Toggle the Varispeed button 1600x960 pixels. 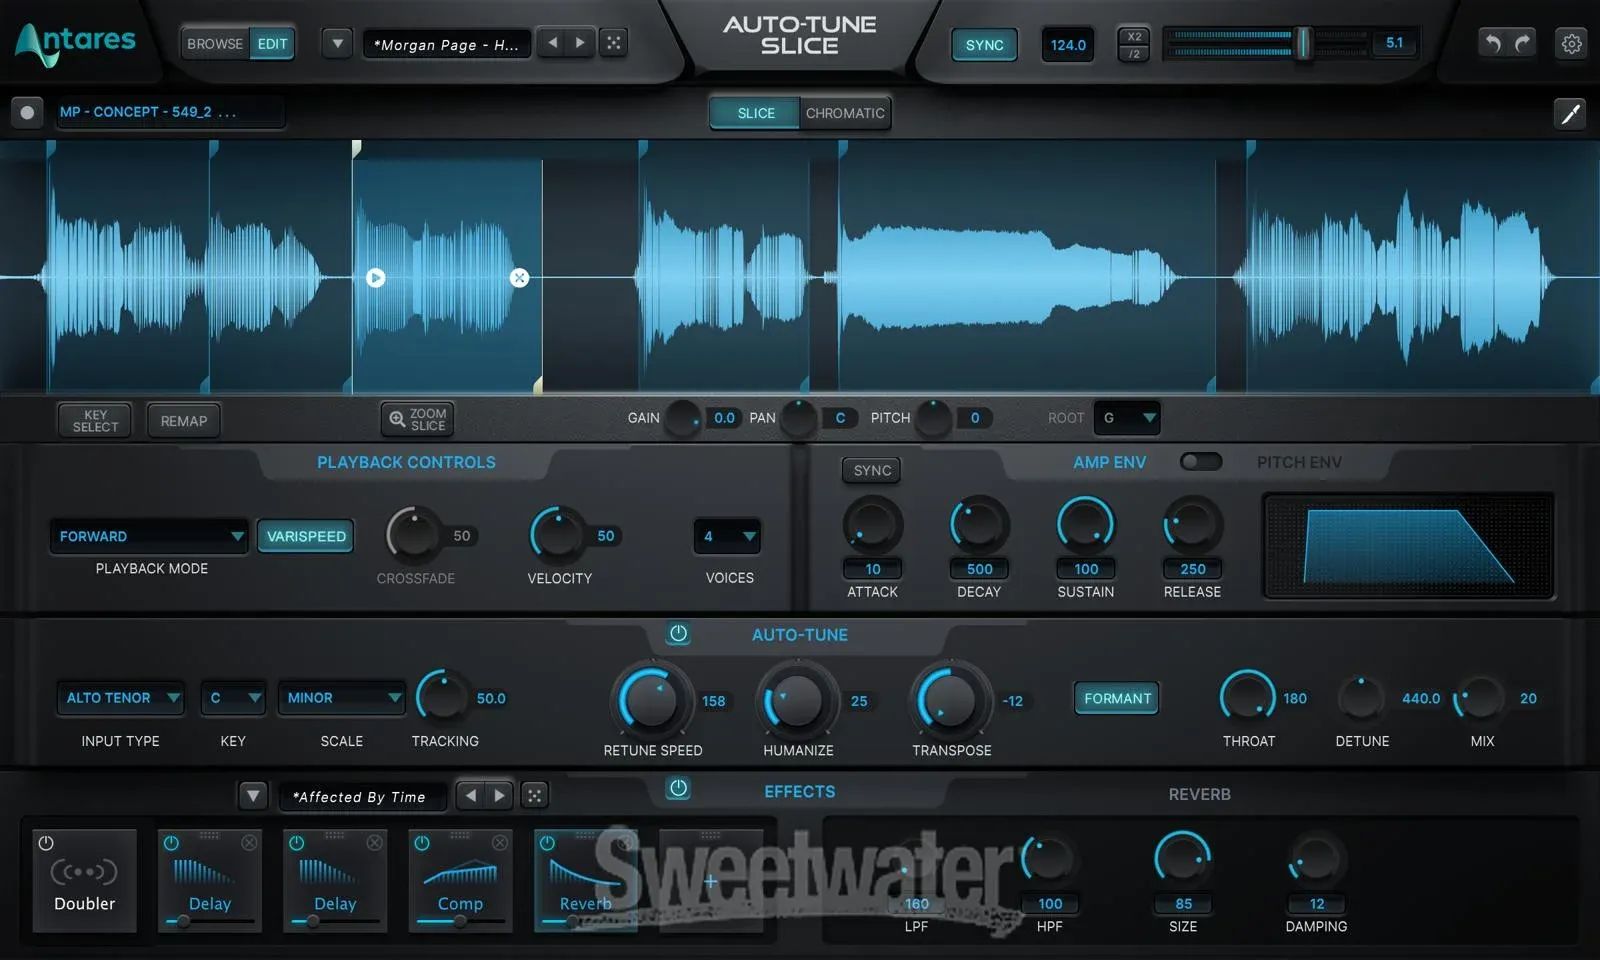click(306, 536)
